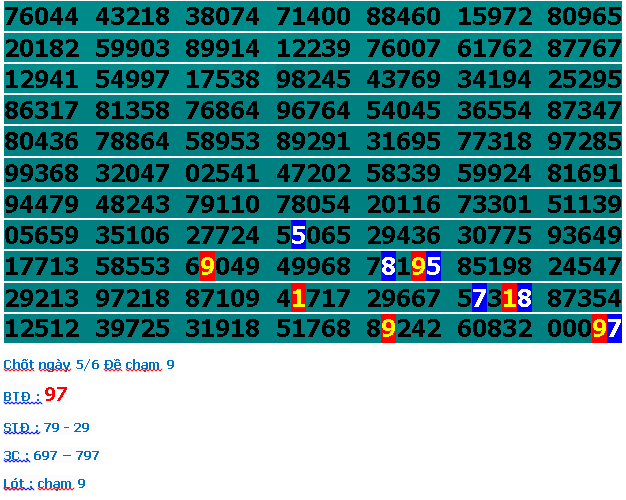Click the blue highlighted 5 in 55065
Image resolution: width=626 pixels, height=500 pixels.
click(298, 236)
